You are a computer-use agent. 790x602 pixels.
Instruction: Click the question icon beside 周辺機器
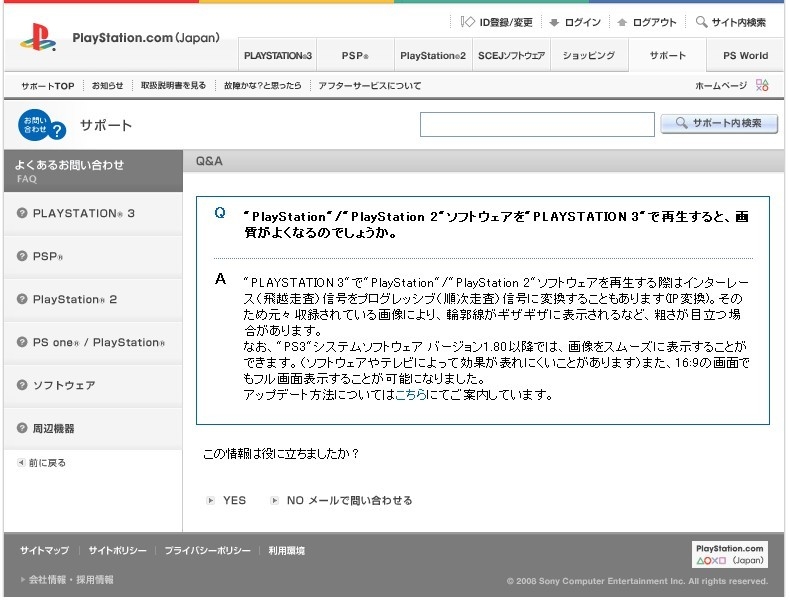tap(22, 428)
